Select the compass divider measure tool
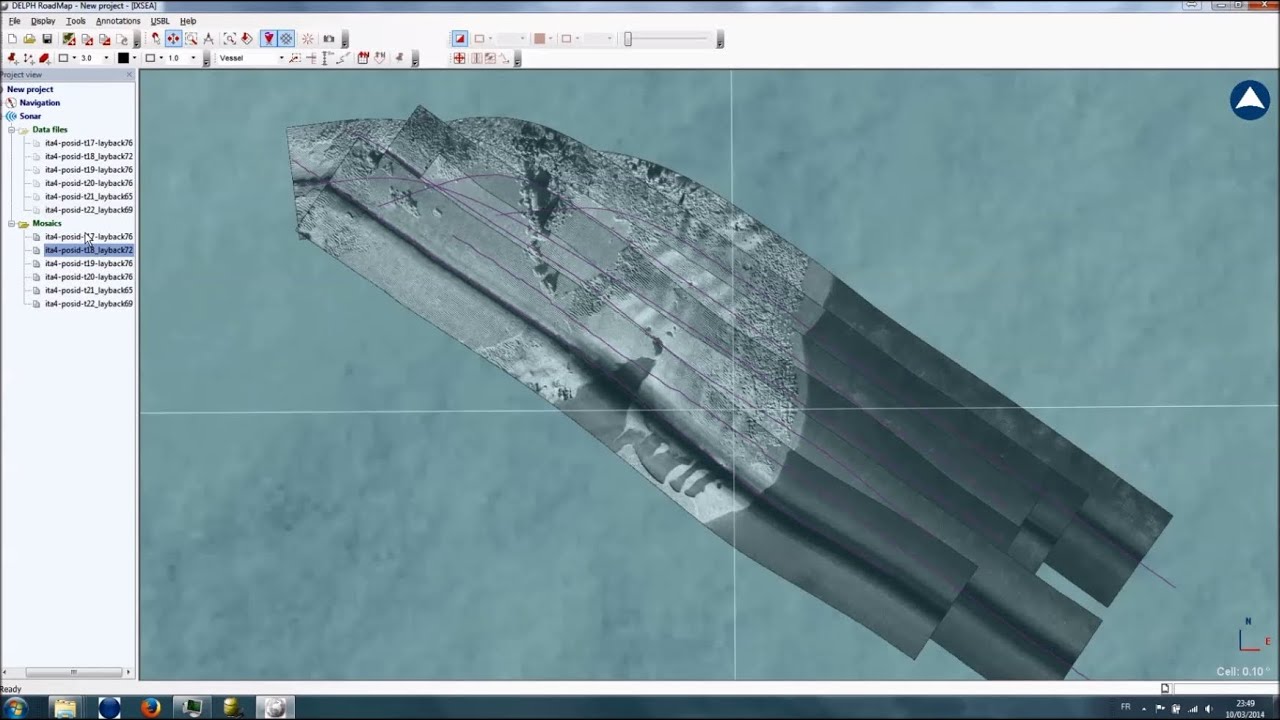 (208, 39)
